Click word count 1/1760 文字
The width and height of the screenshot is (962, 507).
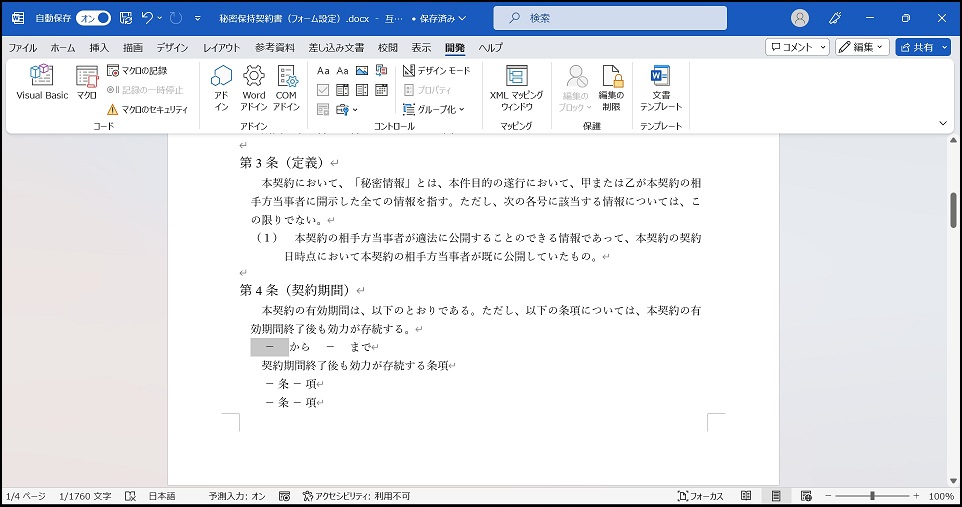(x=85, y=496)
